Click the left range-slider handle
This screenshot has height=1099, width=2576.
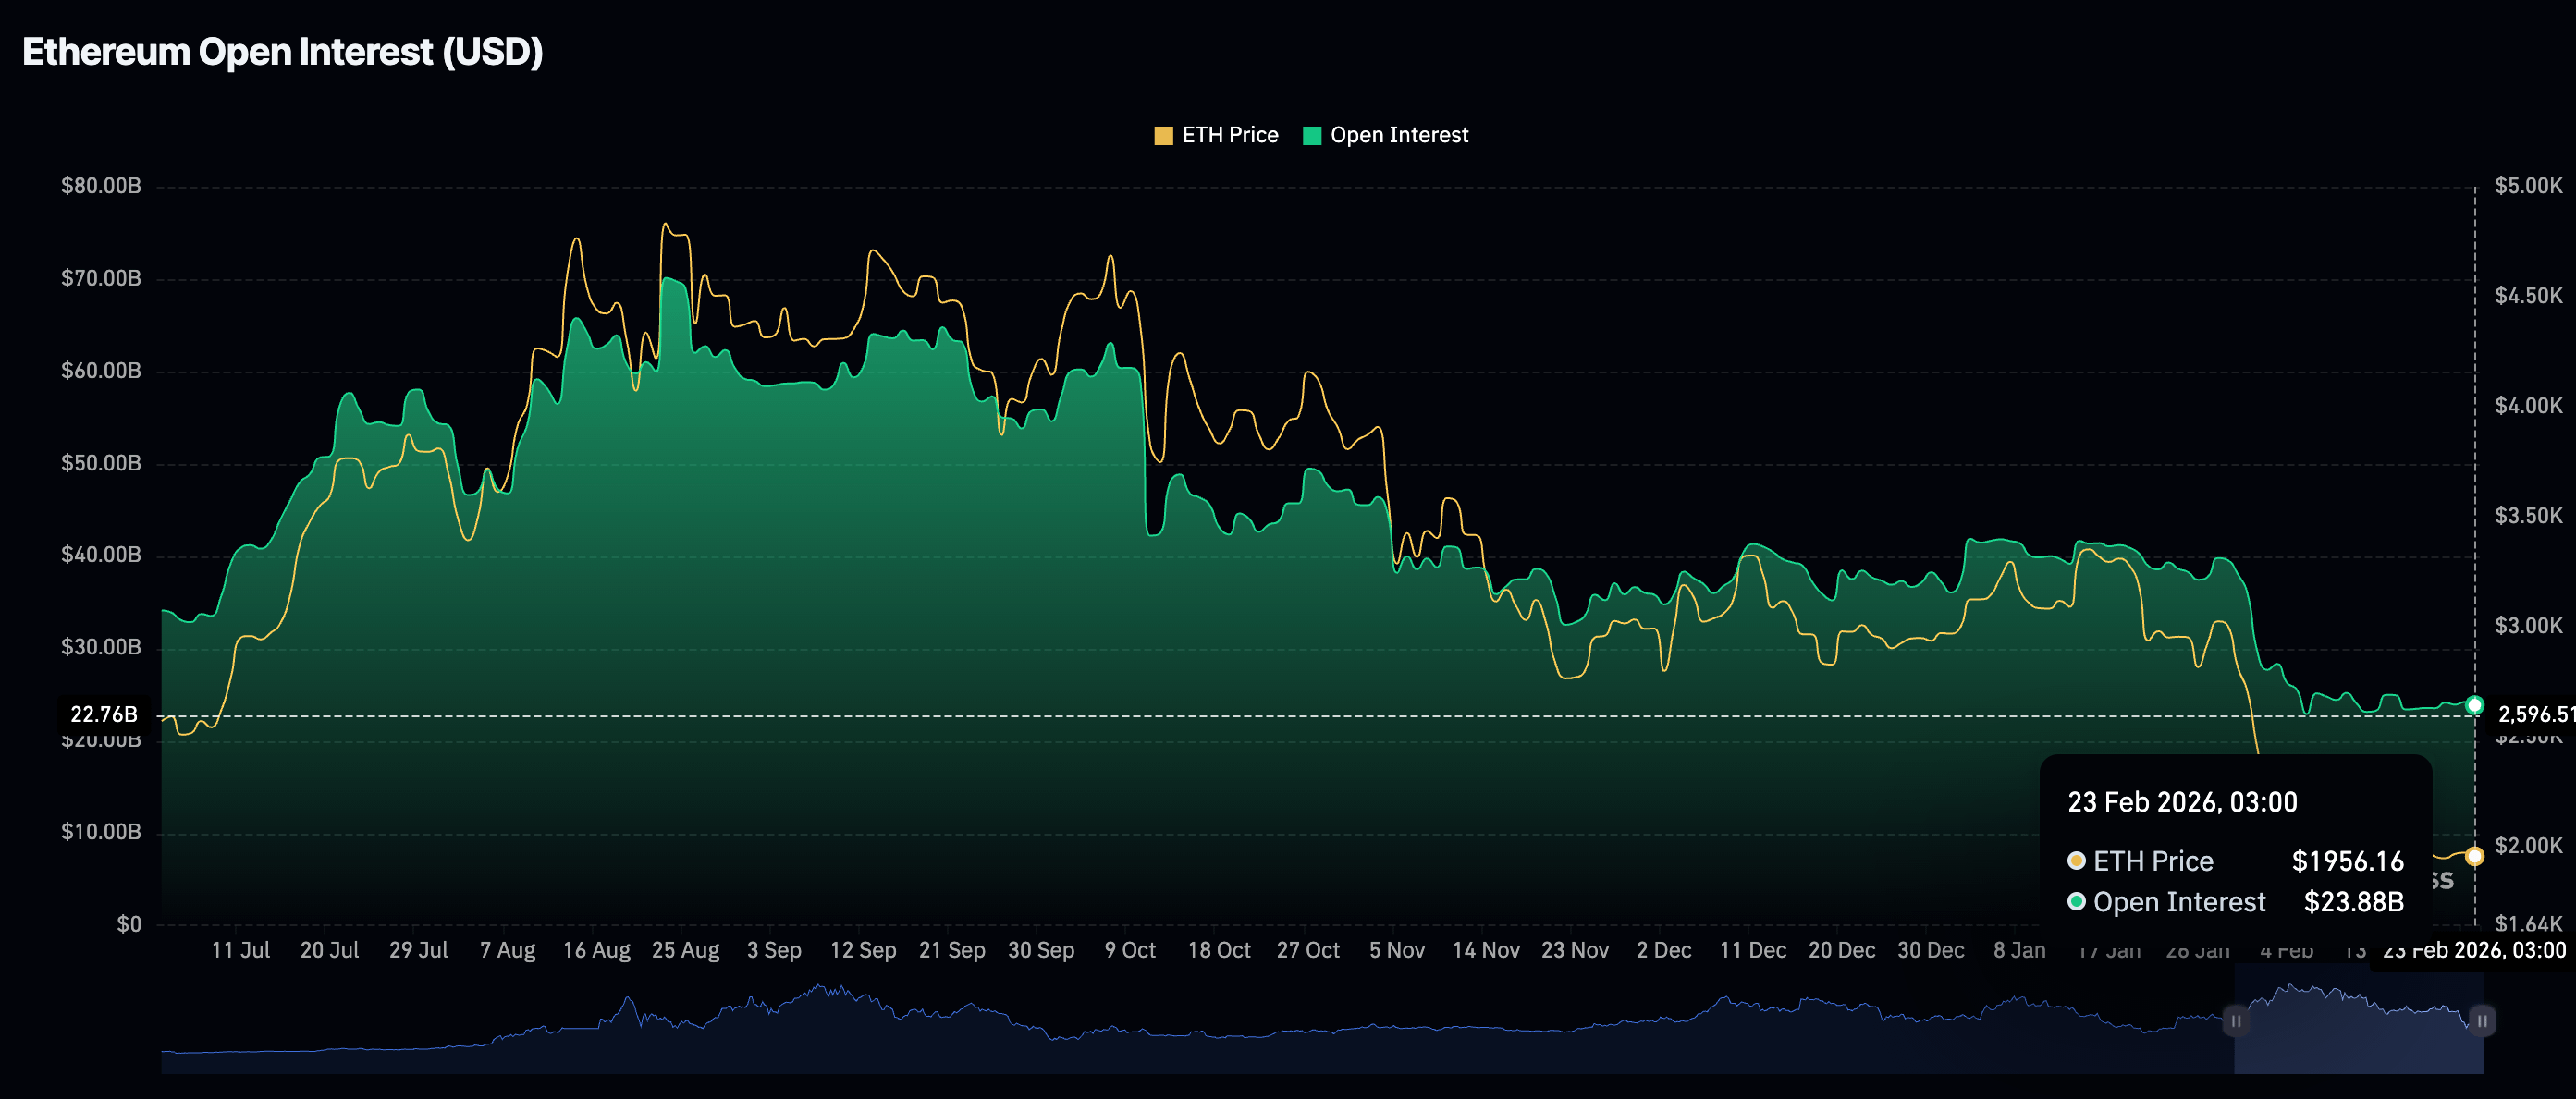click(2236, 1020)
